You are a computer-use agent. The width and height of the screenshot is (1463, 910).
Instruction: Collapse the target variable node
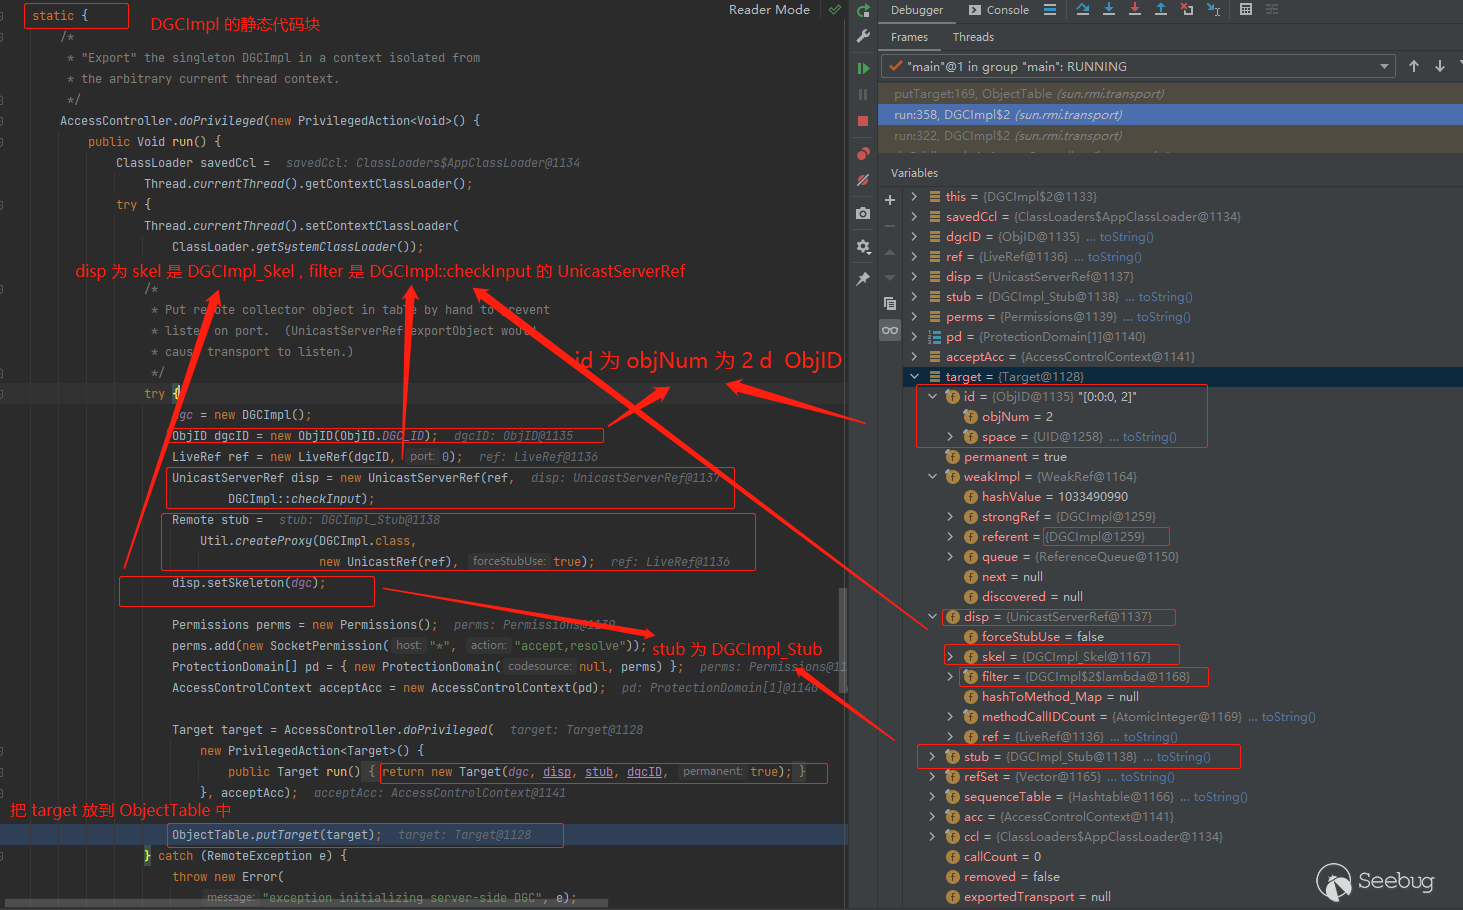[x=914, y=377]
